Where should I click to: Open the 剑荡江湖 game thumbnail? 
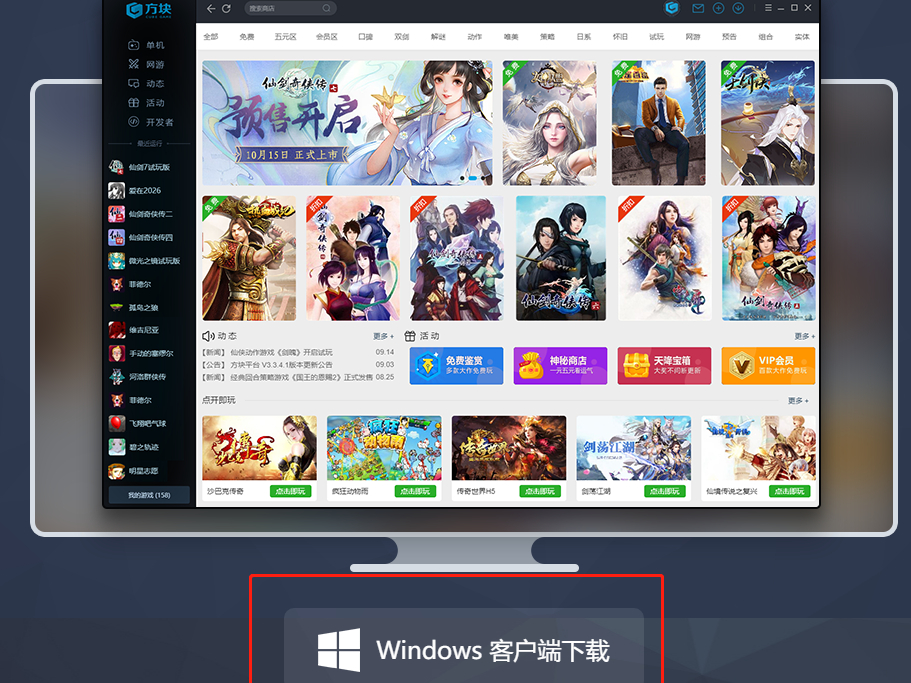point(633,448)
